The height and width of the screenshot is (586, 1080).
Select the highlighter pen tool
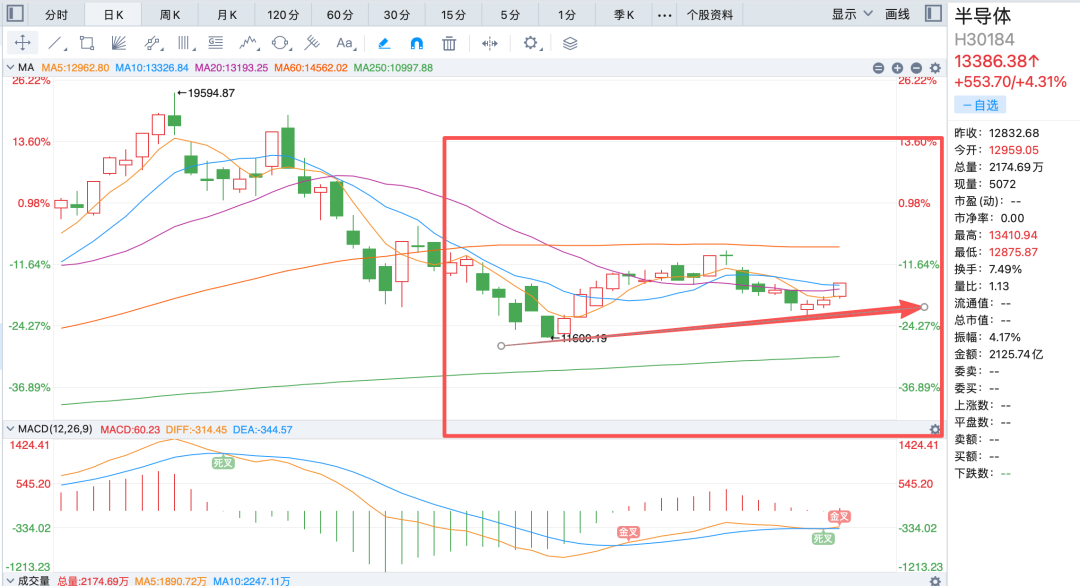[384, 43]
